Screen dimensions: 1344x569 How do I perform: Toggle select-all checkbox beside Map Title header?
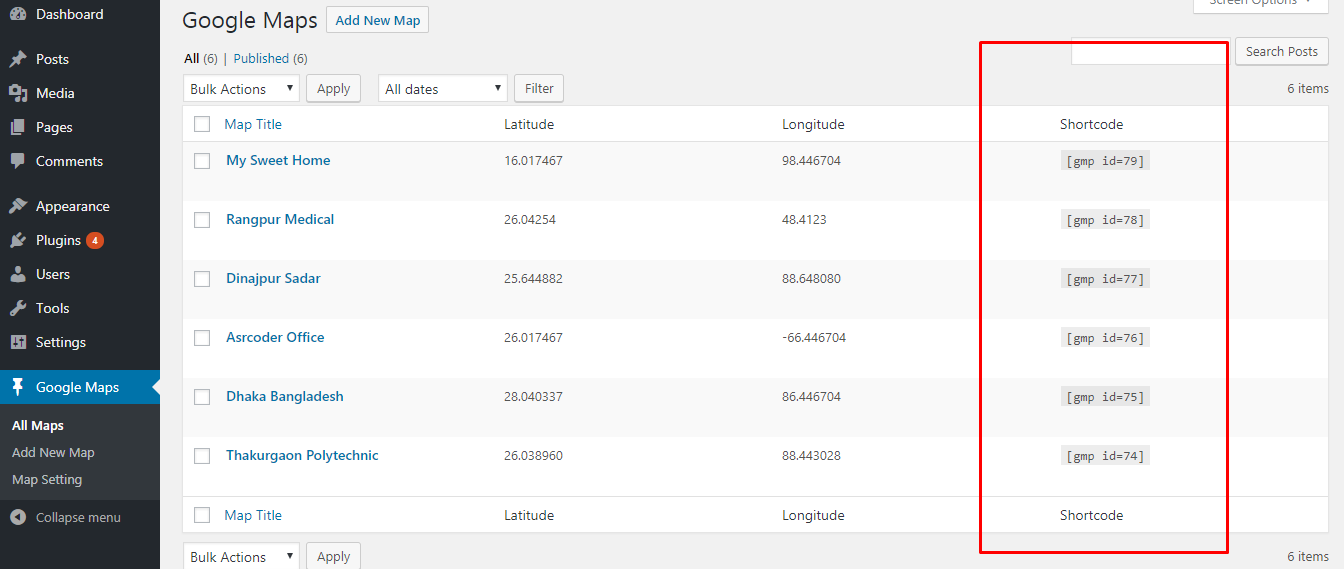(202, 124)
